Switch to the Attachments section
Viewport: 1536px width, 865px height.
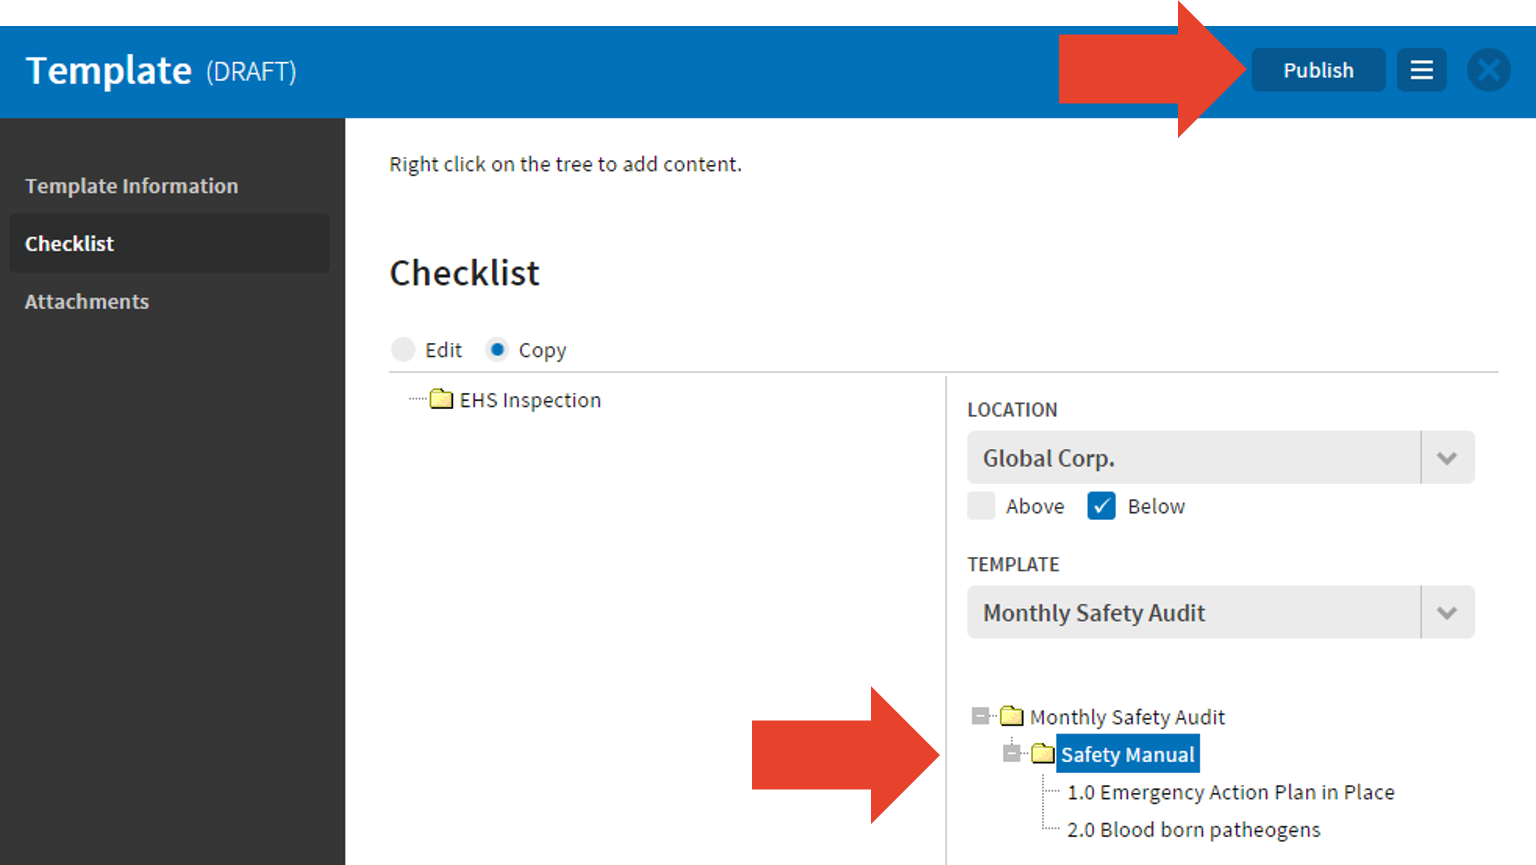pyautogui.click(x=87, y=302)
